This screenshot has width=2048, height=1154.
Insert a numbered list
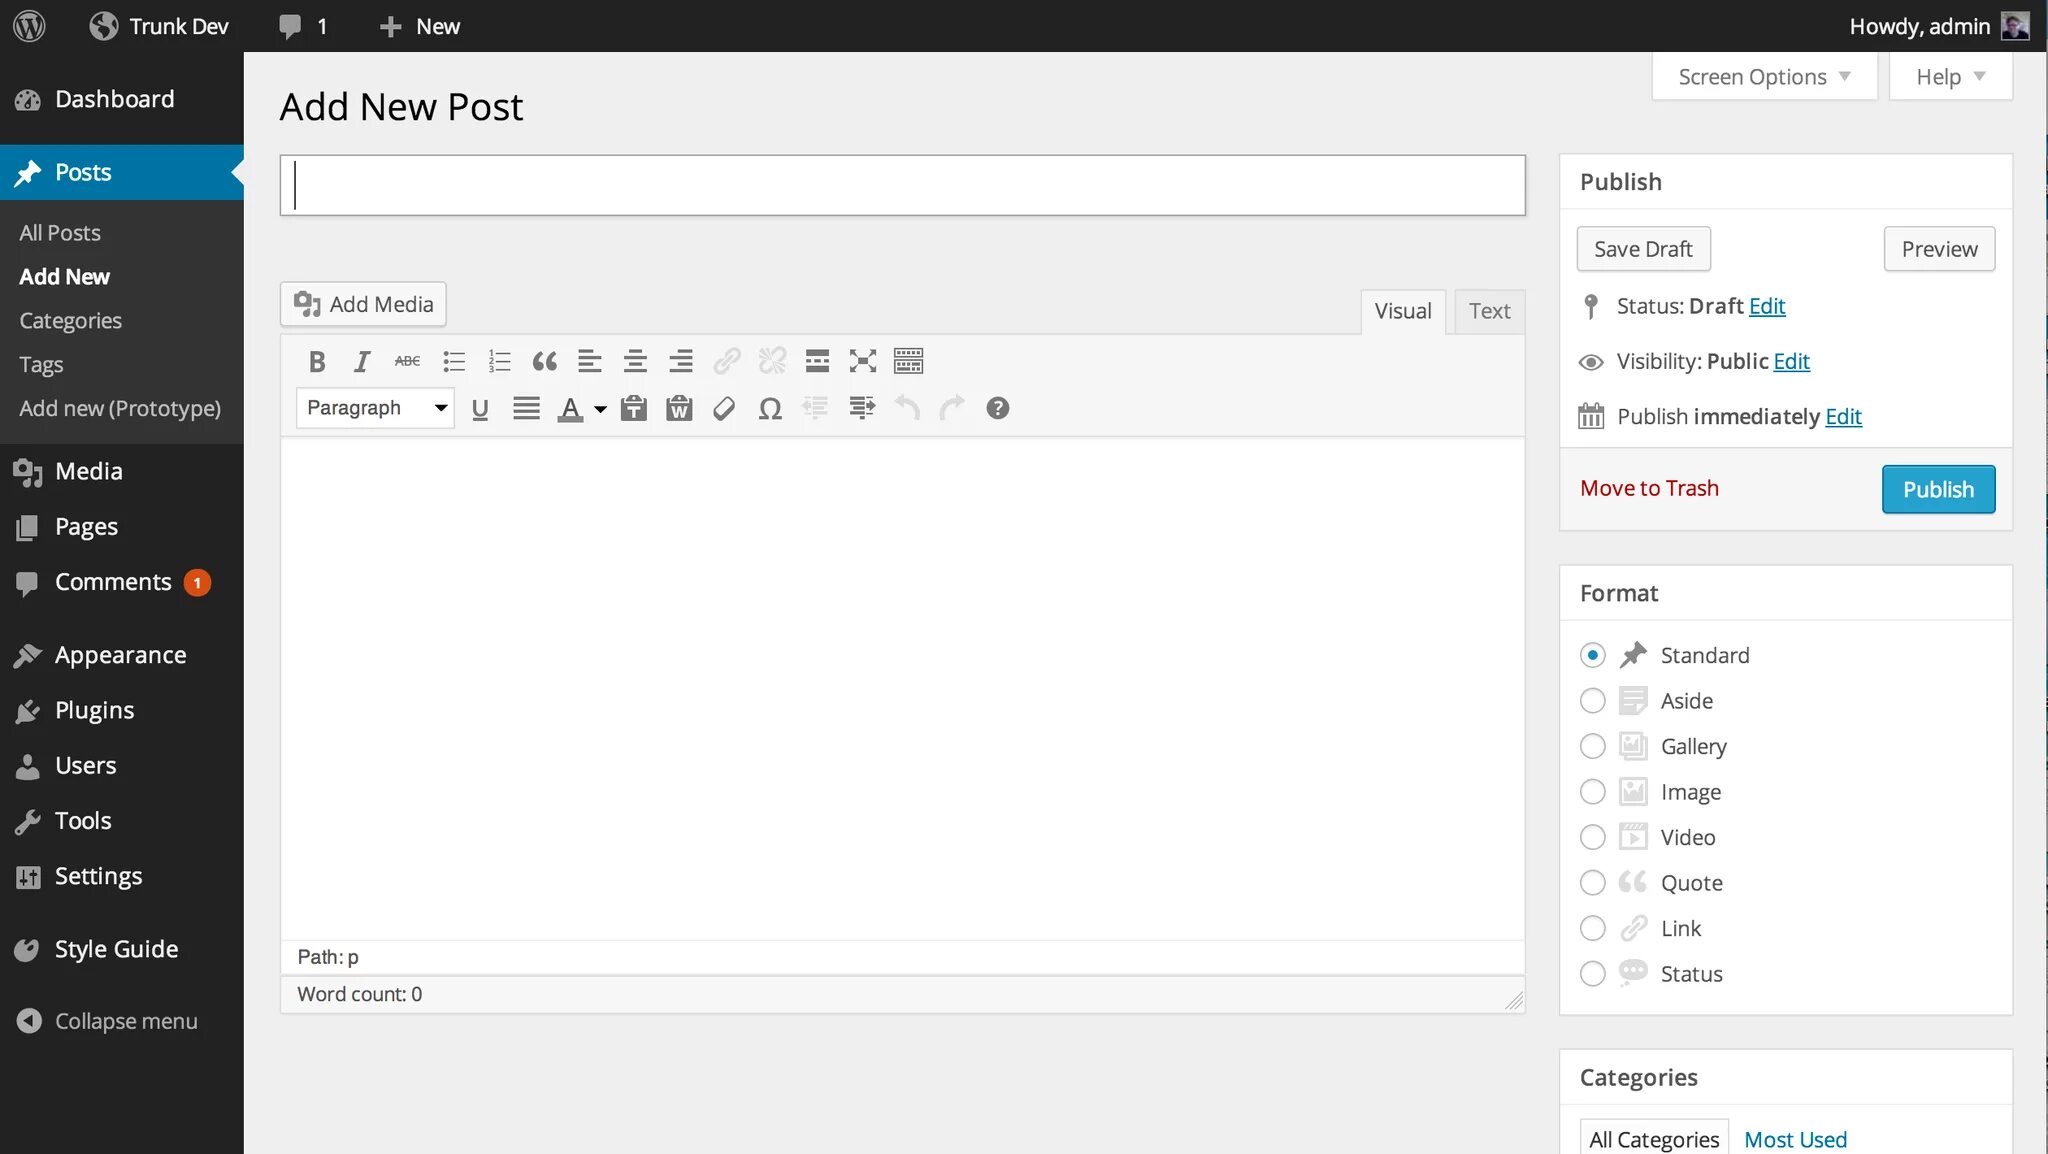click(499, 361)
